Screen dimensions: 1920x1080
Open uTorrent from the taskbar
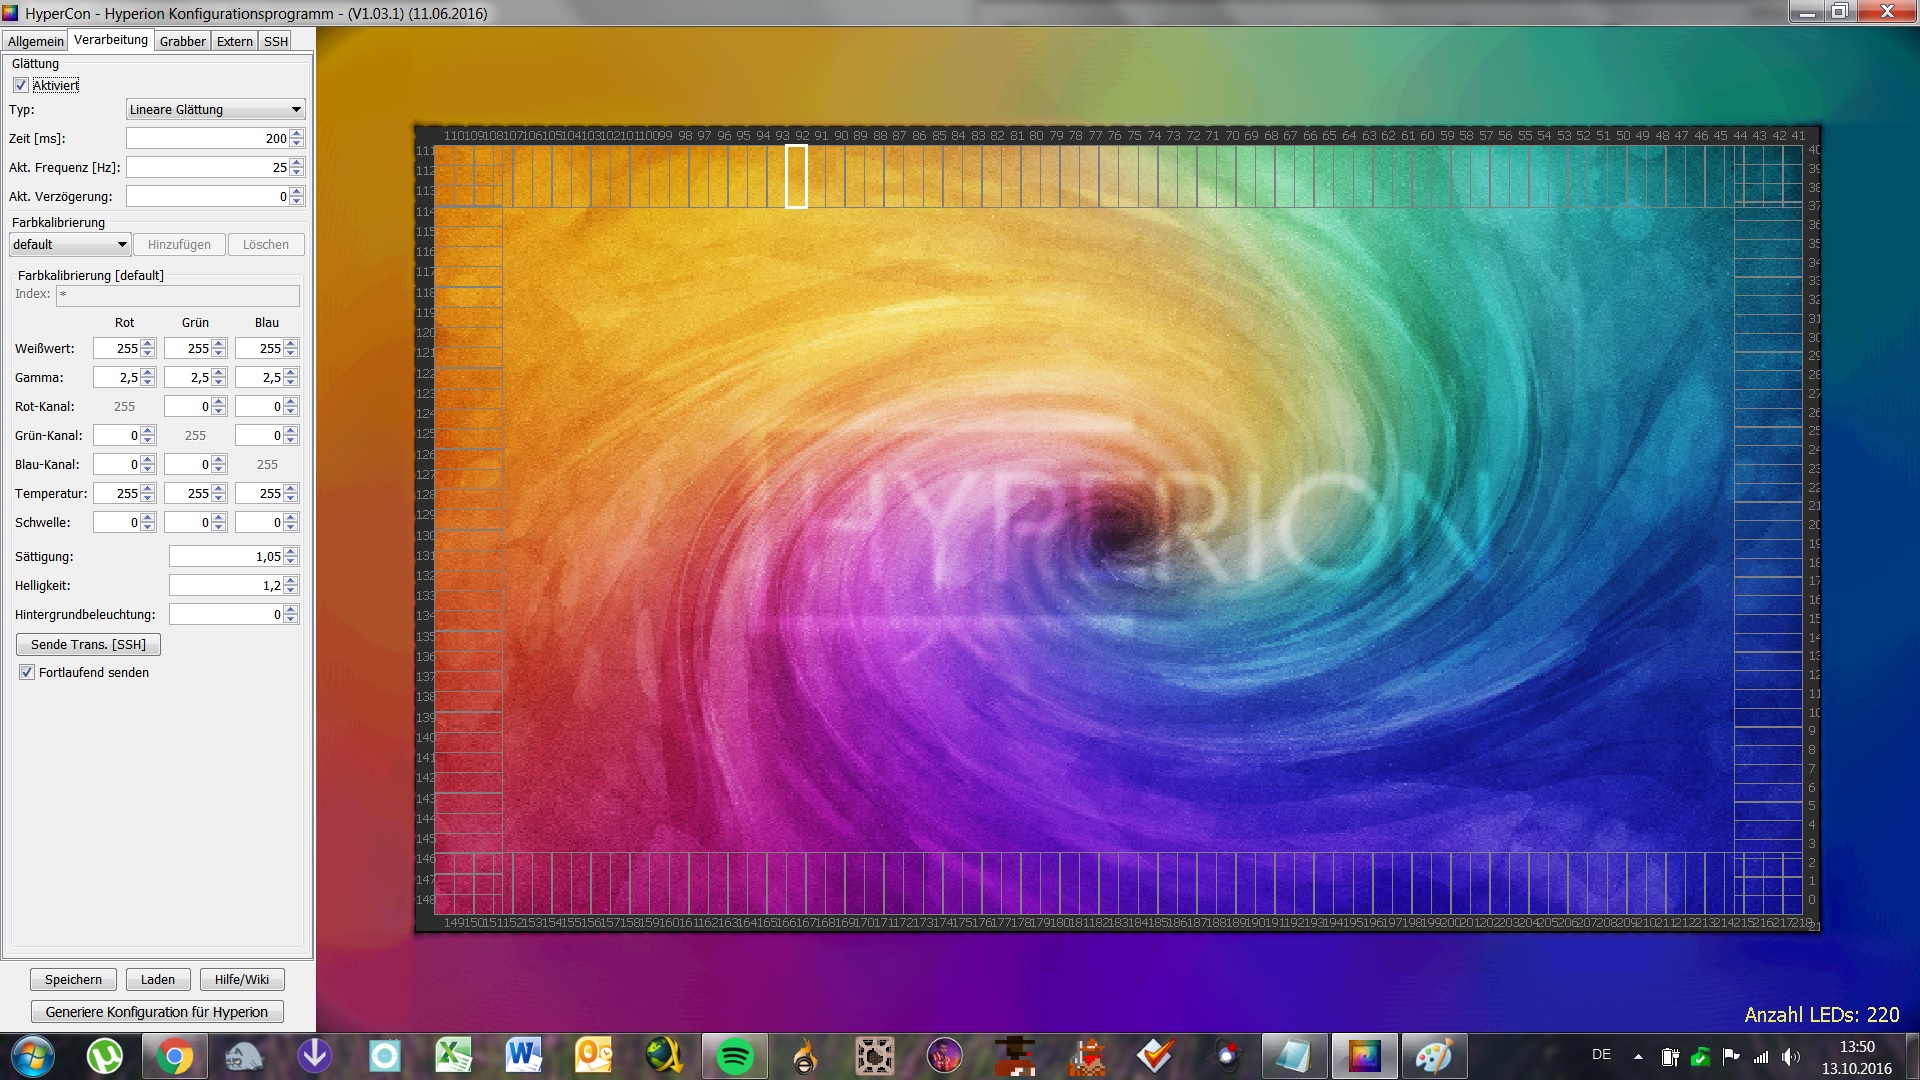point(105,1056)
